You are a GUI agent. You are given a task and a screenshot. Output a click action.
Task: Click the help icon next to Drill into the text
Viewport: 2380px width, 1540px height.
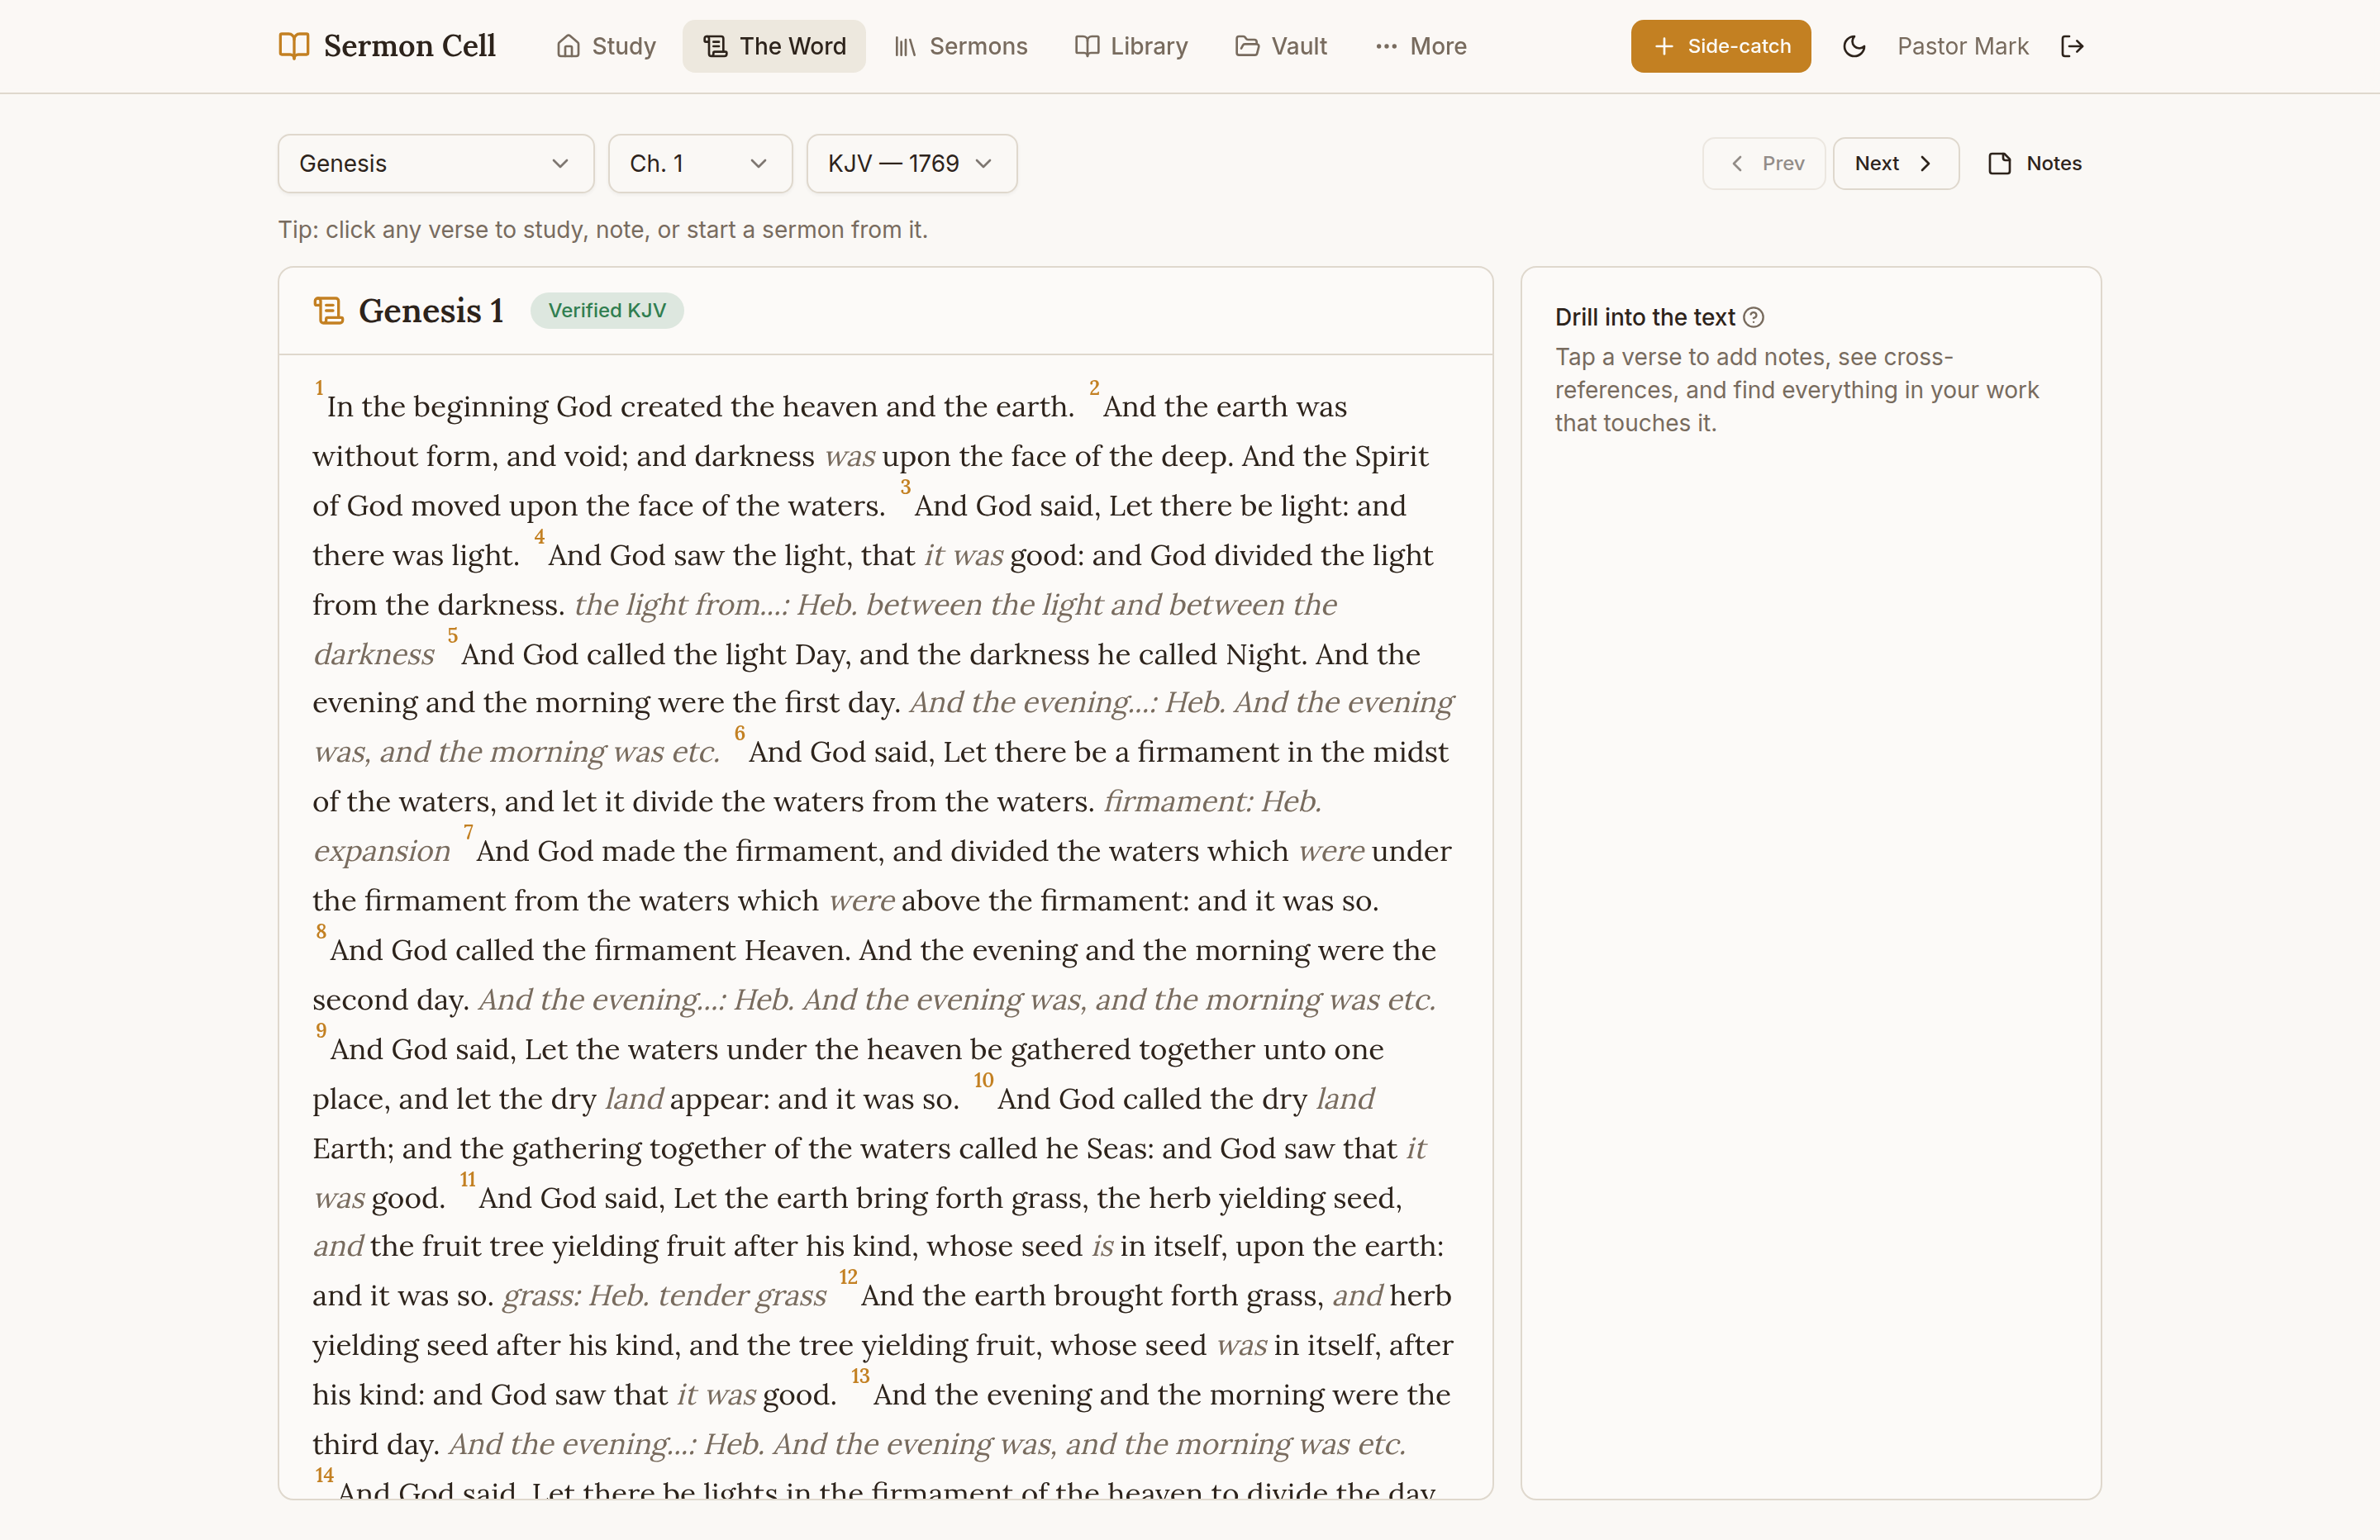click(1753, 317)
